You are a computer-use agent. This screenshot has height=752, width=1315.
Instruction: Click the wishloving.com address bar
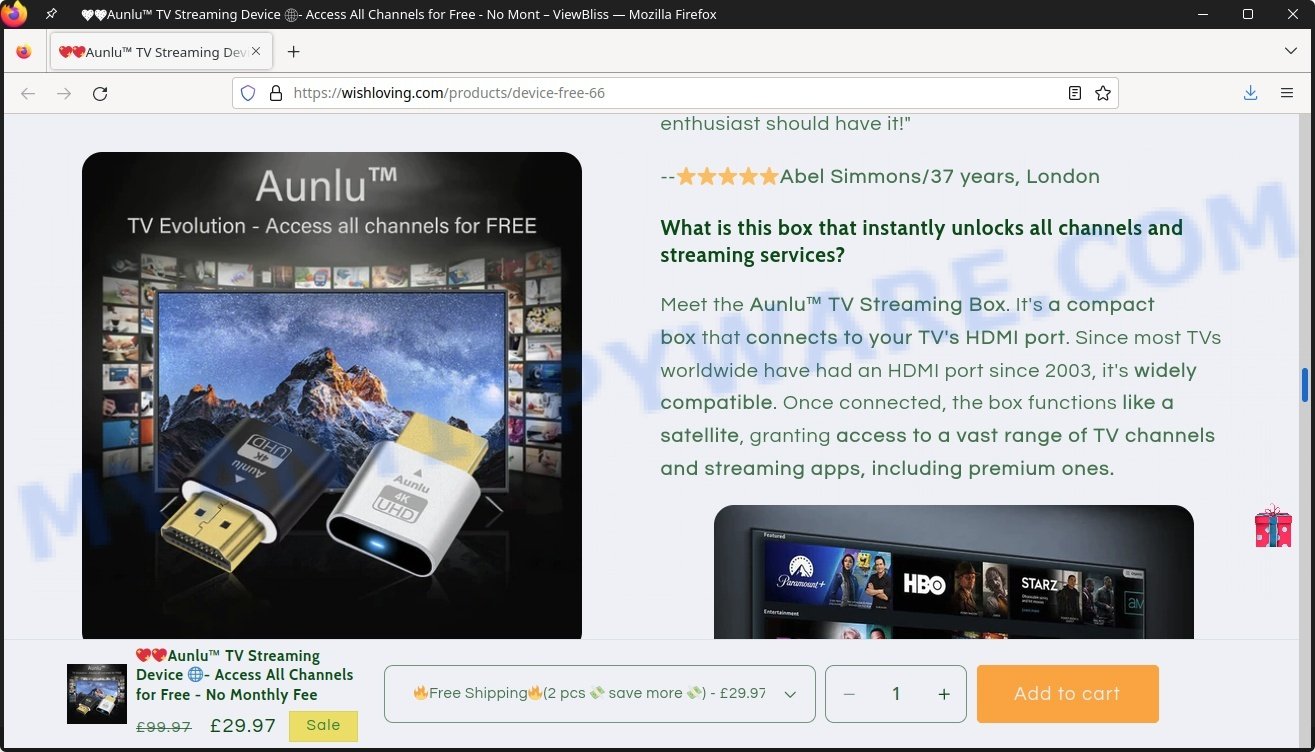tap(675, 93)
